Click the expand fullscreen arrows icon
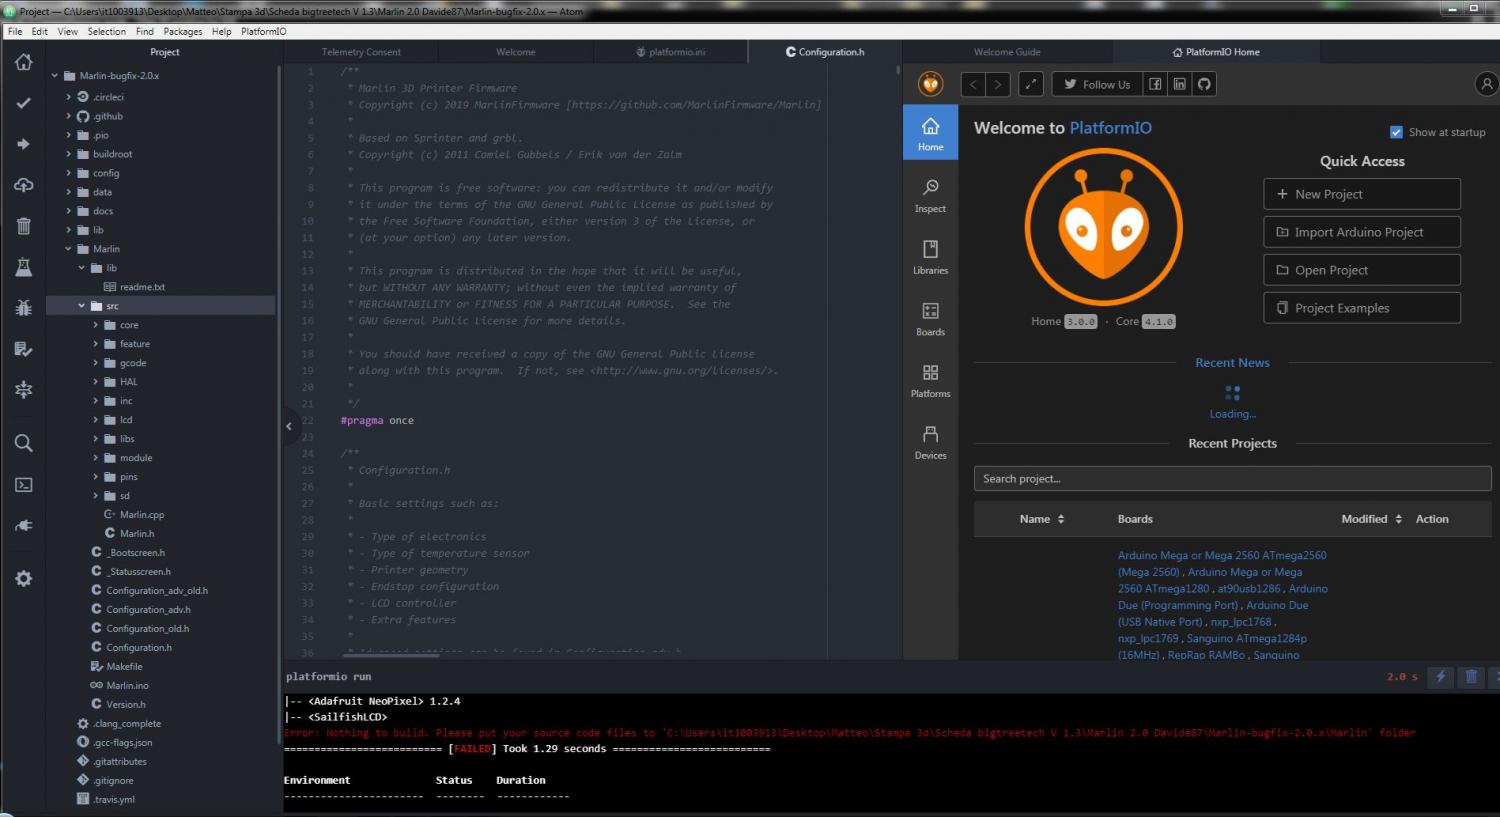Image resolution: width=1500 pixels, height=817 pixels. 1031,84
